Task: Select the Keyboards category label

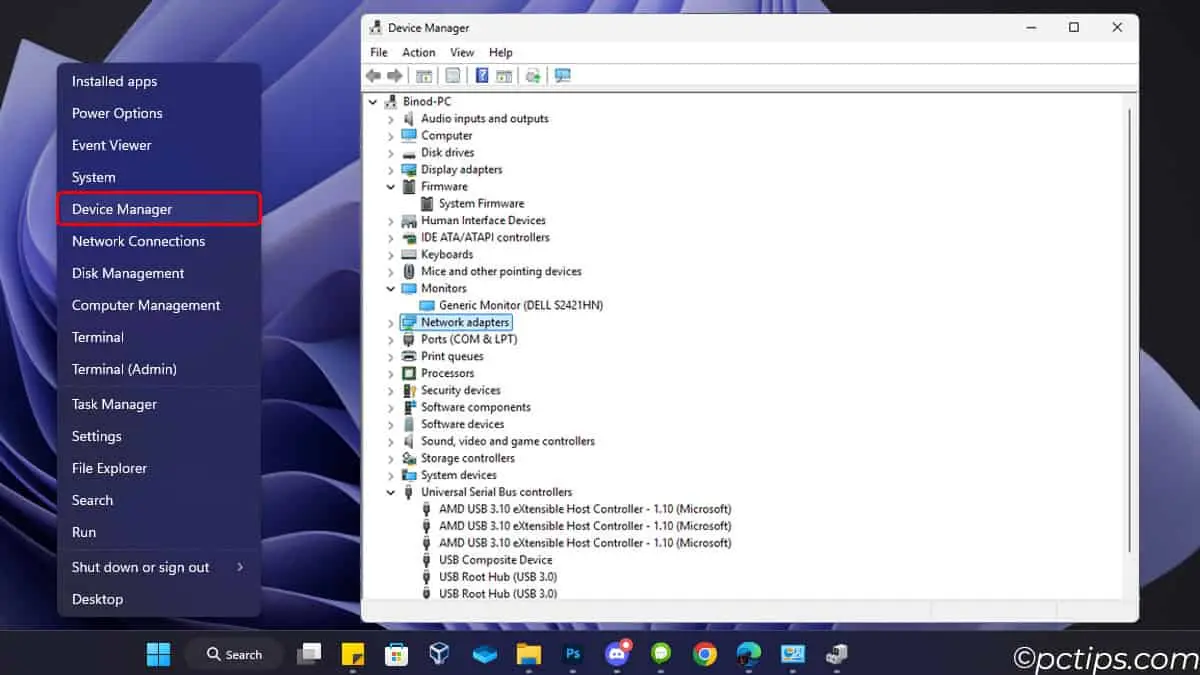Action: [447, 255]
